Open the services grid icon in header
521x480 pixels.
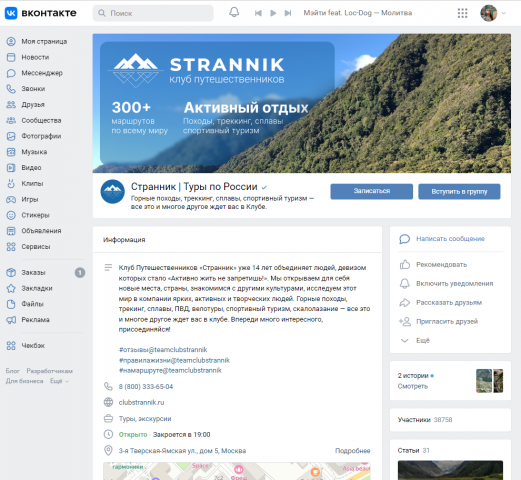pos(462,13)
